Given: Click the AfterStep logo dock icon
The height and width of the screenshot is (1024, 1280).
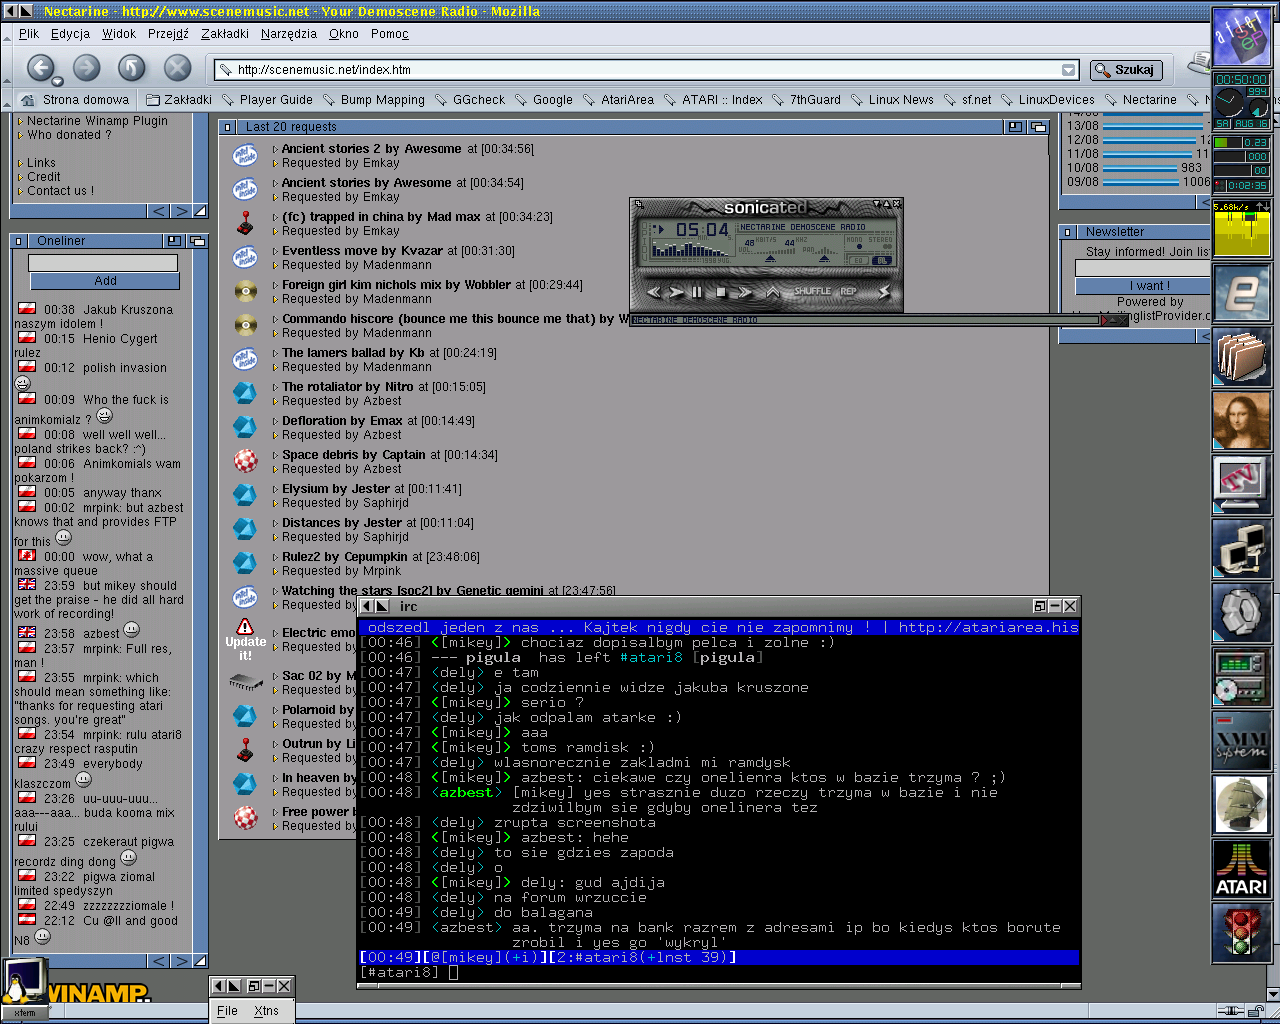Looking at the screenshot, I should [x=1241, y=37].
